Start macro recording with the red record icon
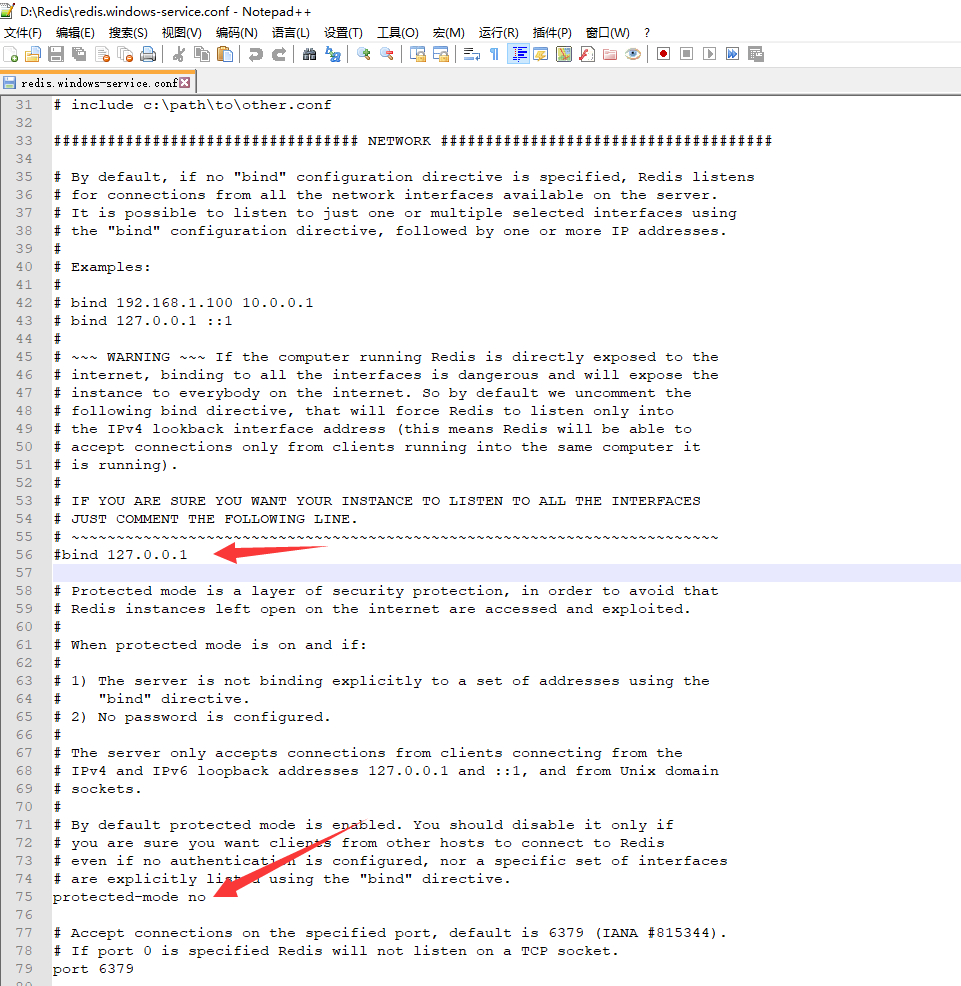Viewport: 961px width, 986px height. coord(664,55)
